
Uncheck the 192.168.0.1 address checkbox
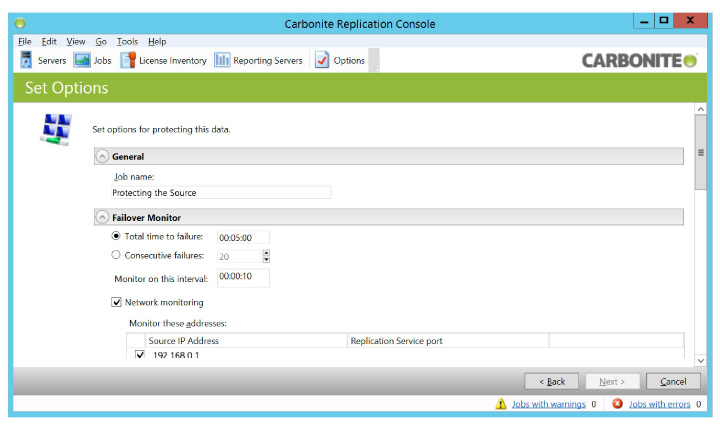(x=140, y=354)
